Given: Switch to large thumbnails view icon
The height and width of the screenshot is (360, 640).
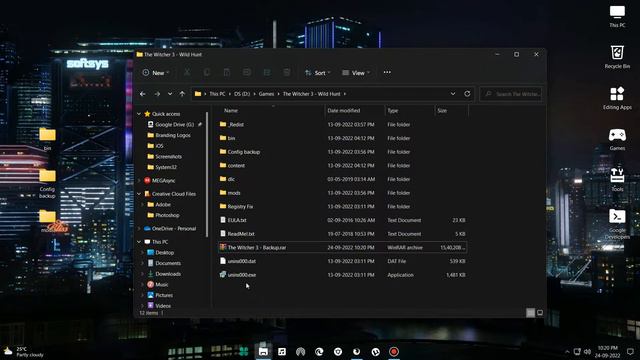Looking at the screenshot, I should (x=540, y=313).
